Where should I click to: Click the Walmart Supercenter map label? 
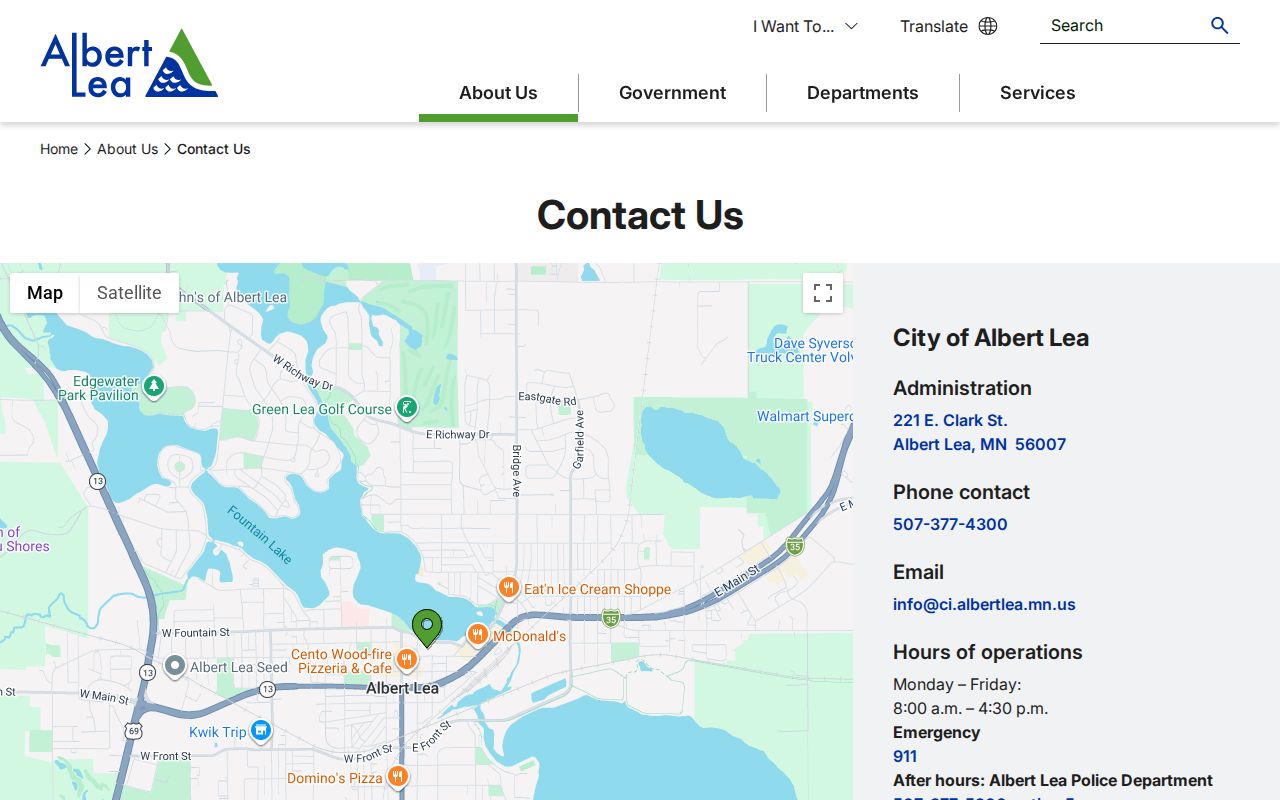tap(804, 416)
